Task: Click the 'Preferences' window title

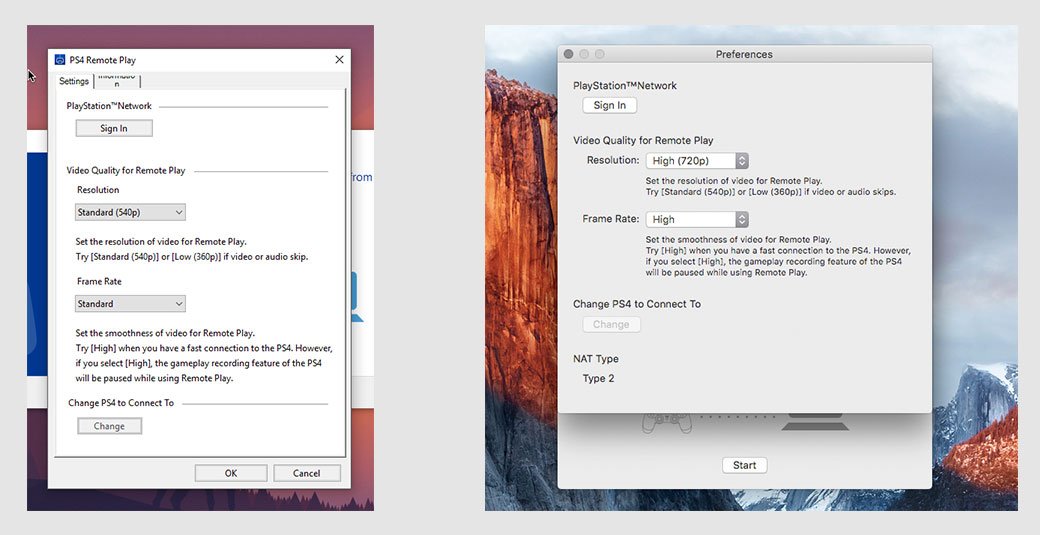Action: 744,54
